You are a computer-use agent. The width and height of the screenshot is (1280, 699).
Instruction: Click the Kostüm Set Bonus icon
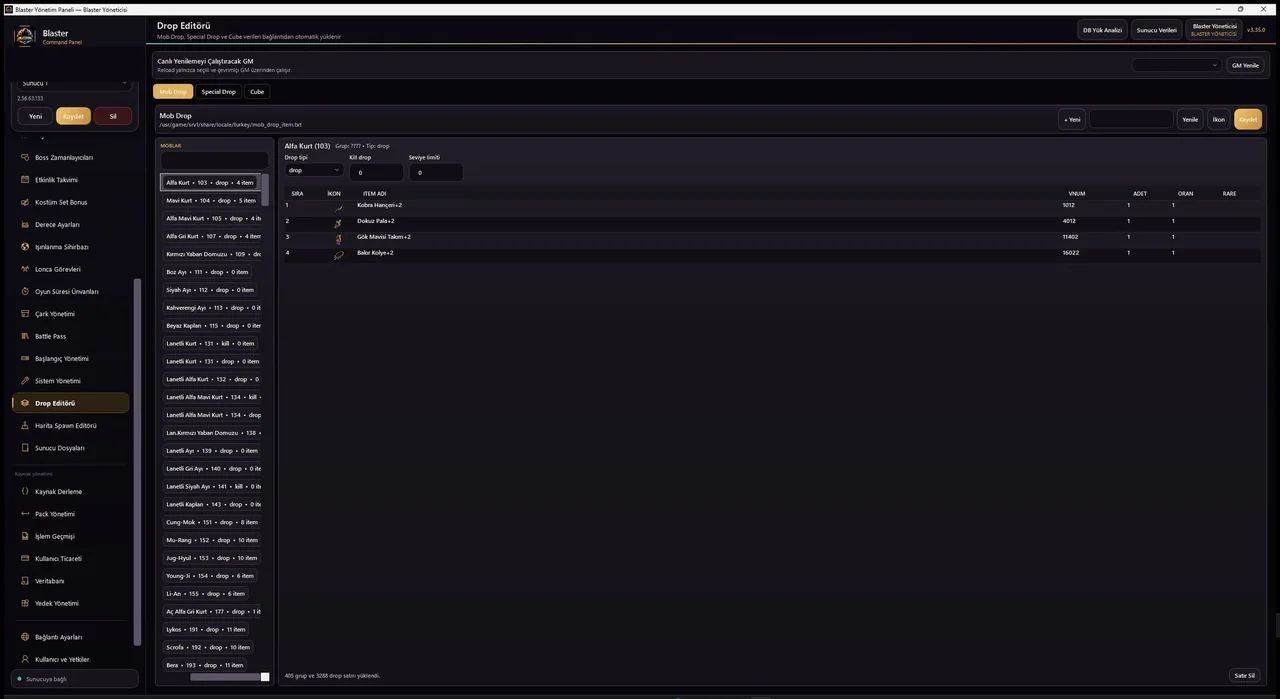[x=25, y=202]
